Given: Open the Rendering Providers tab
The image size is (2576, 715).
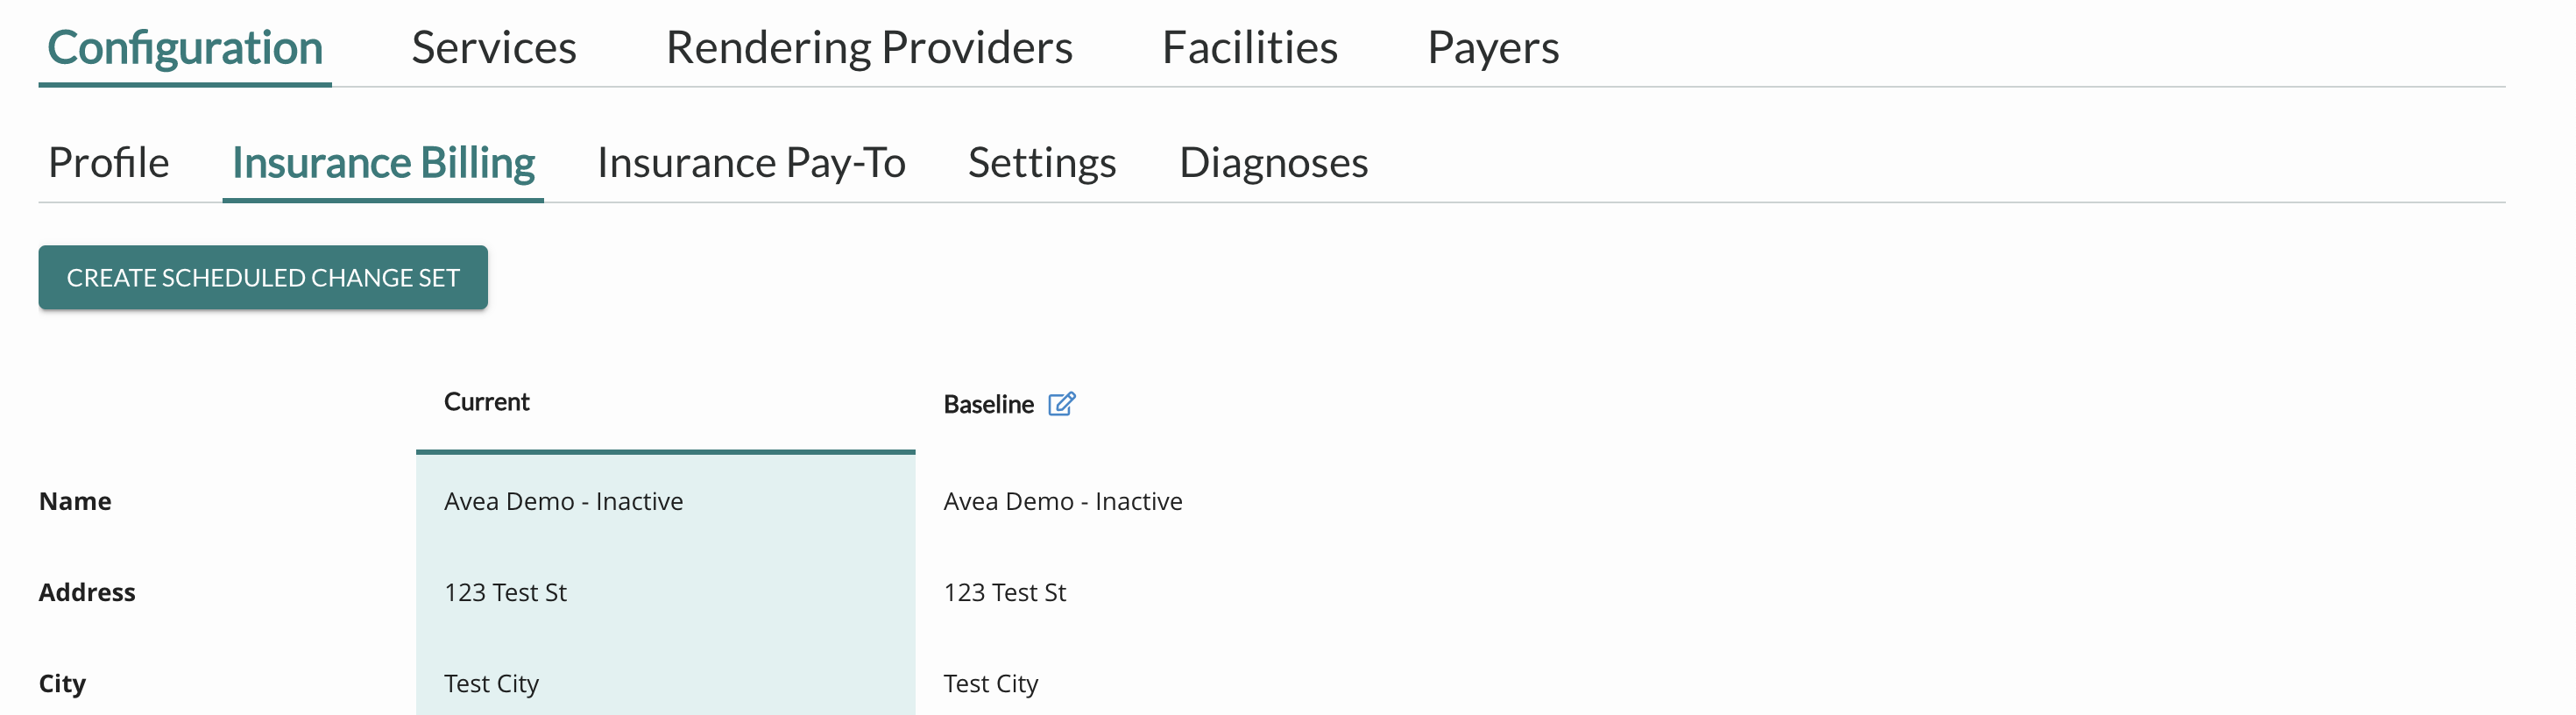Looking at the screenshot, I should [x=869, y=47].
